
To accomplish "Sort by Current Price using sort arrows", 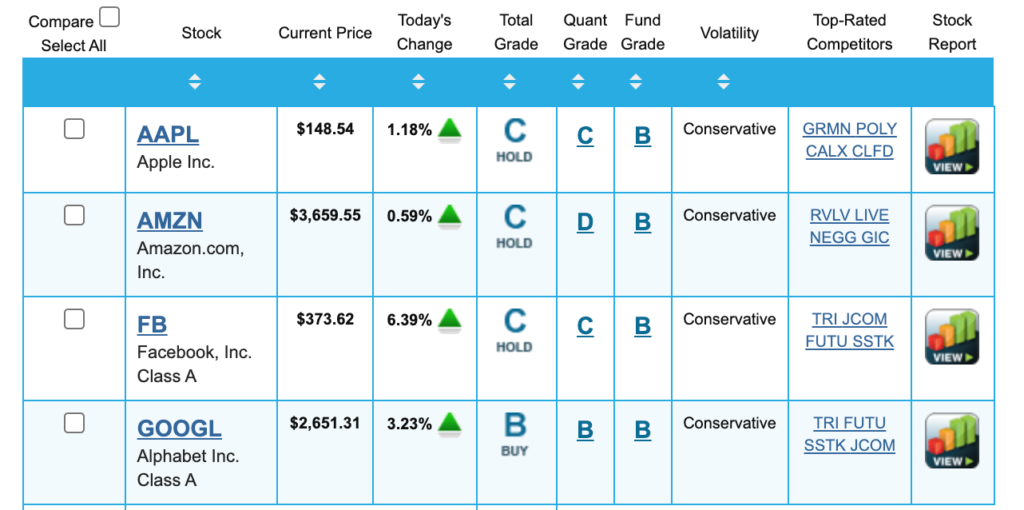I will (x=319, y=82).
